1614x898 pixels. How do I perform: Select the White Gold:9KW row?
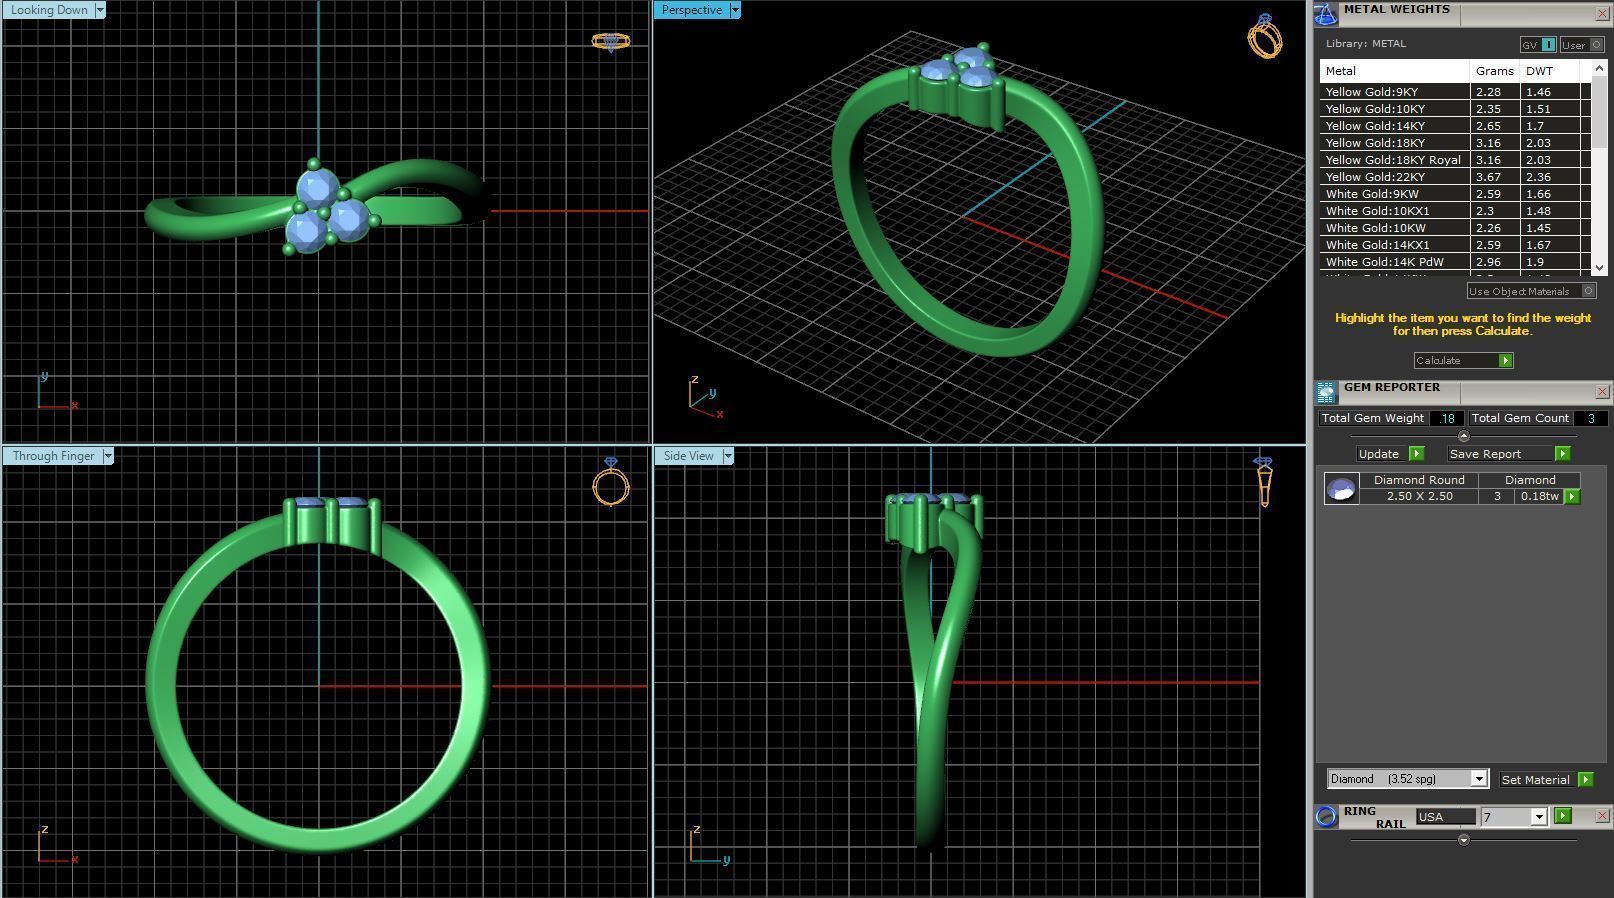(1455, 193)
